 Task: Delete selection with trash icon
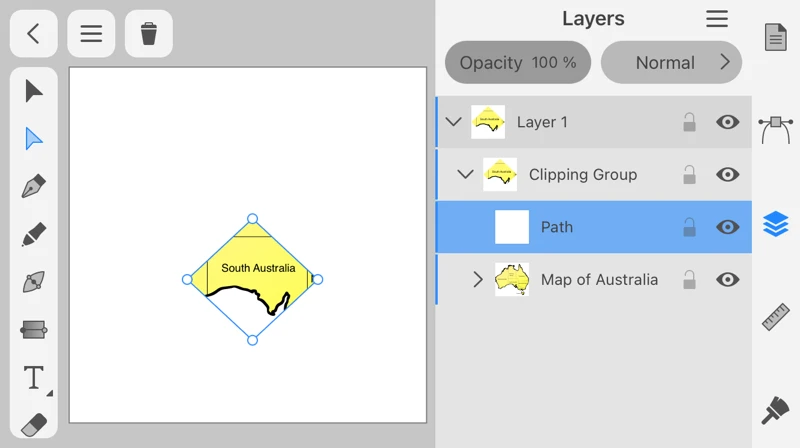[148, 34]
